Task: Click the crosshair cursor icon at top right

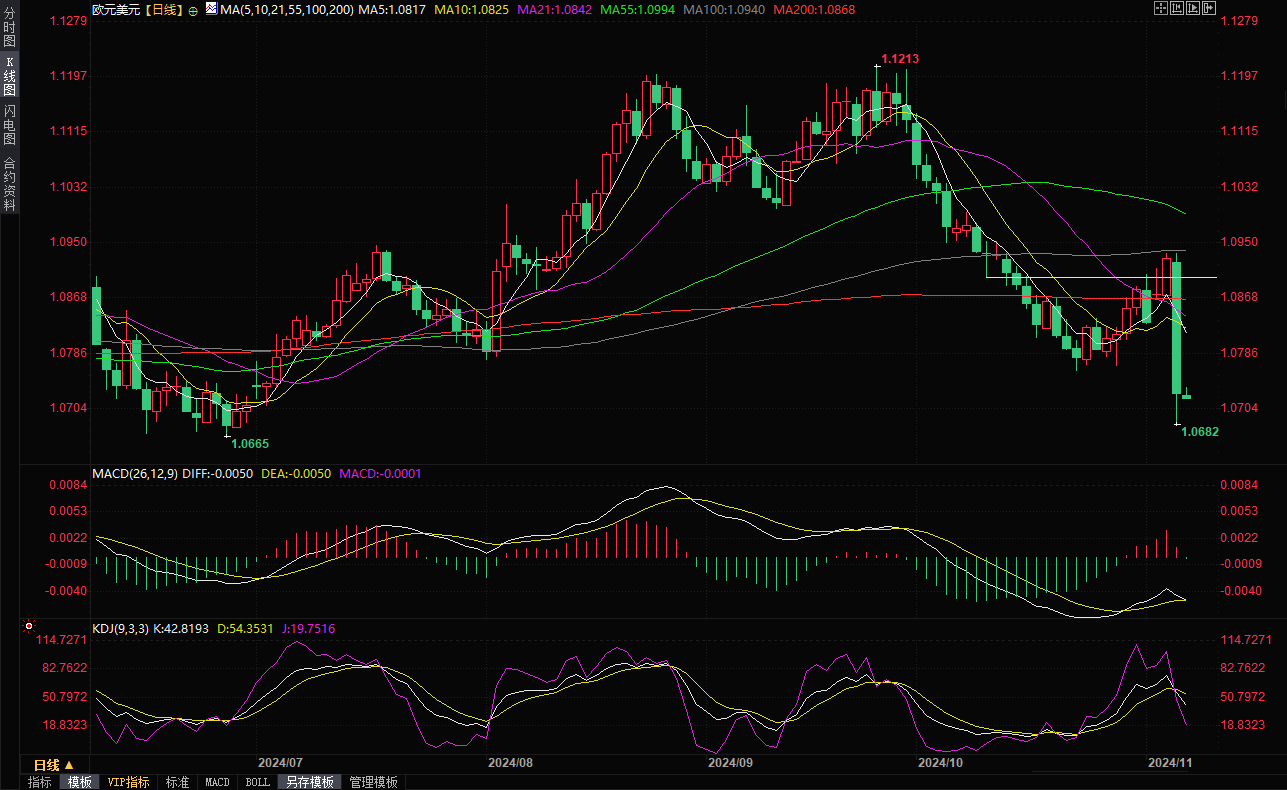Action: [x=1160, y=9]
